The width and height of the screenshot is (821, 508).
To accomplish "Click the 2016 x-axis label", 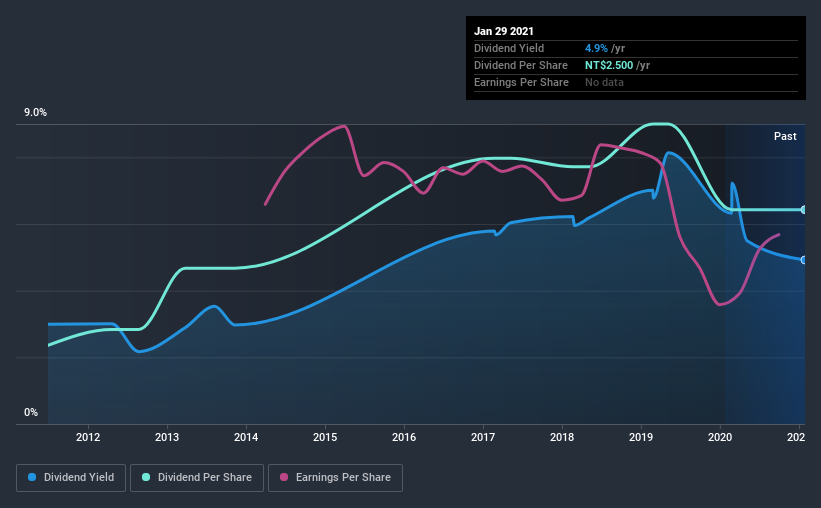I will [404, 437].
